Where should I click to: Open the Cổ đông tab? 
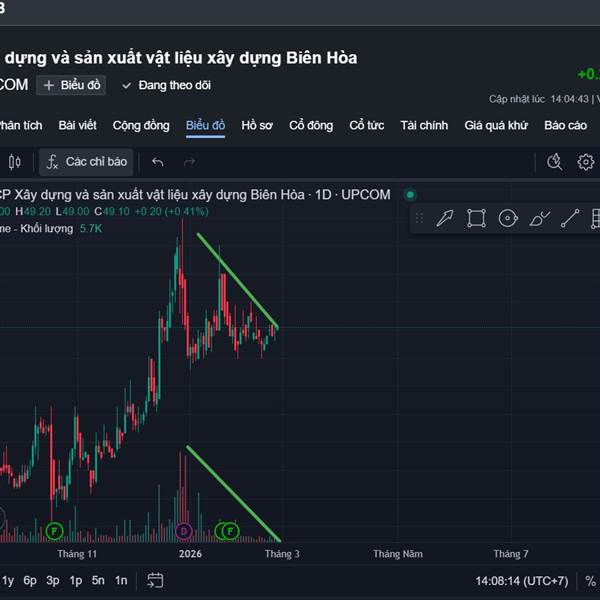311,126
